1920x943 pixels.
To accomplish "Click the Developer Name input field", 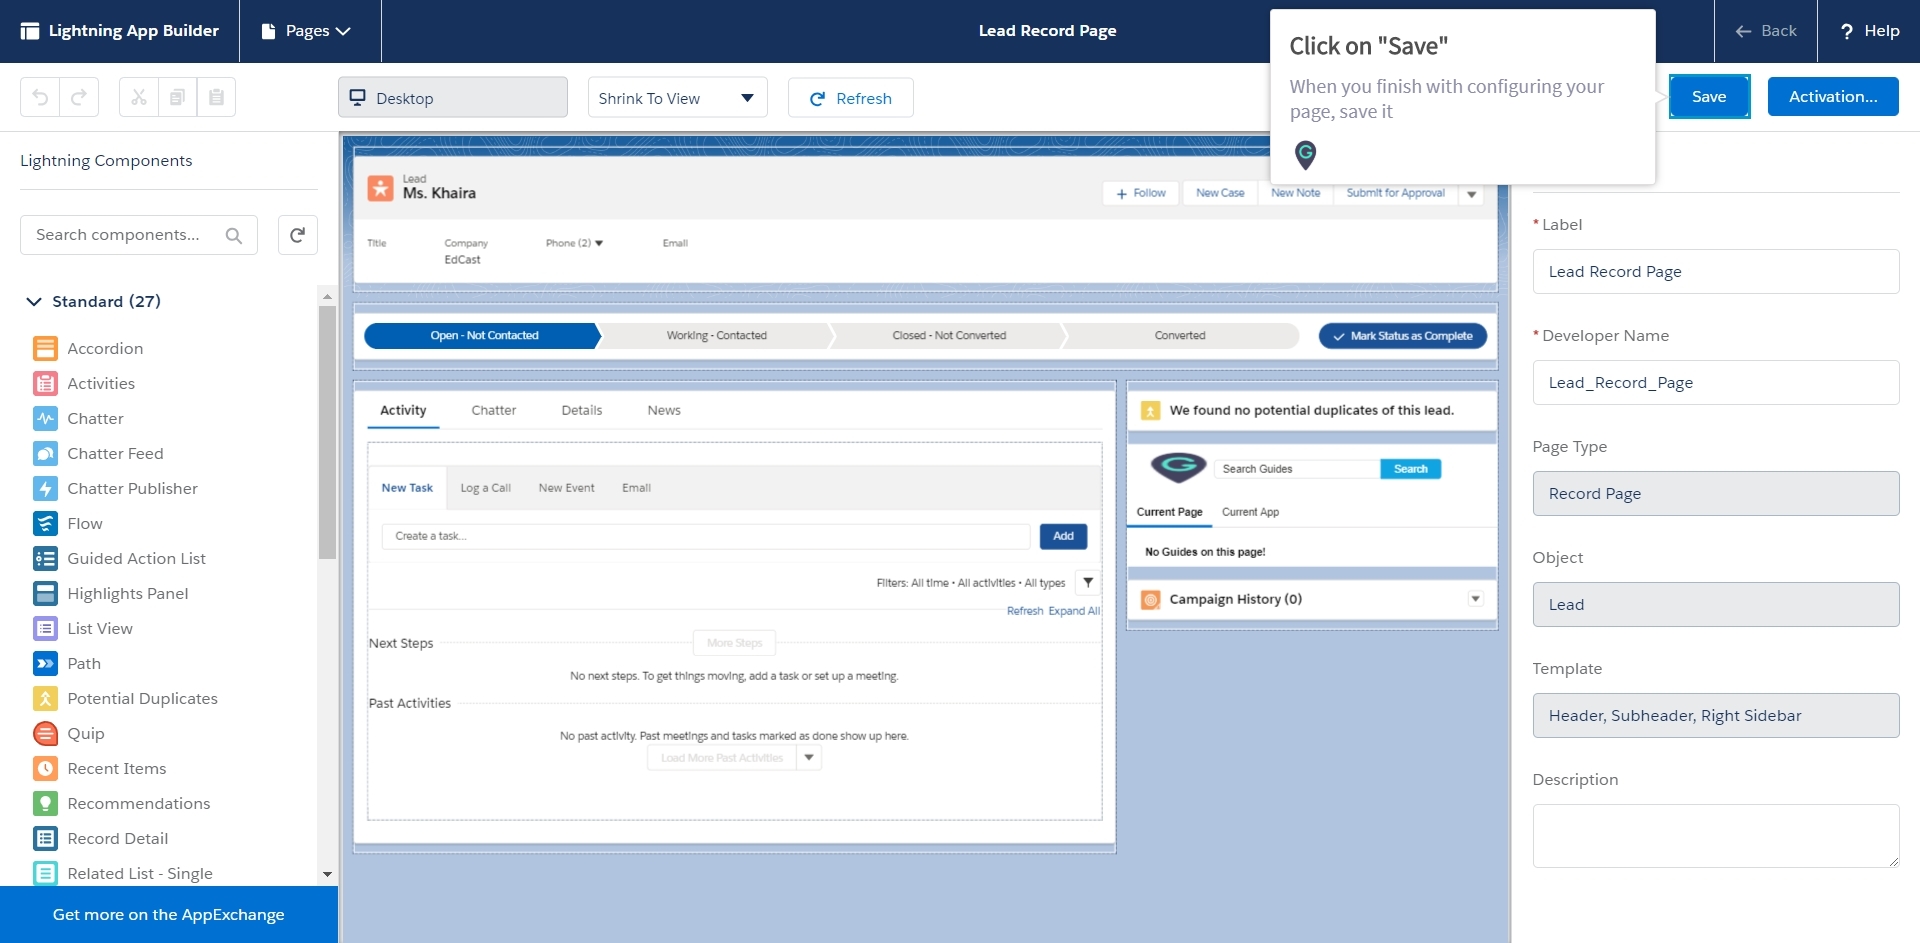I will click(x=1715, y=382).
